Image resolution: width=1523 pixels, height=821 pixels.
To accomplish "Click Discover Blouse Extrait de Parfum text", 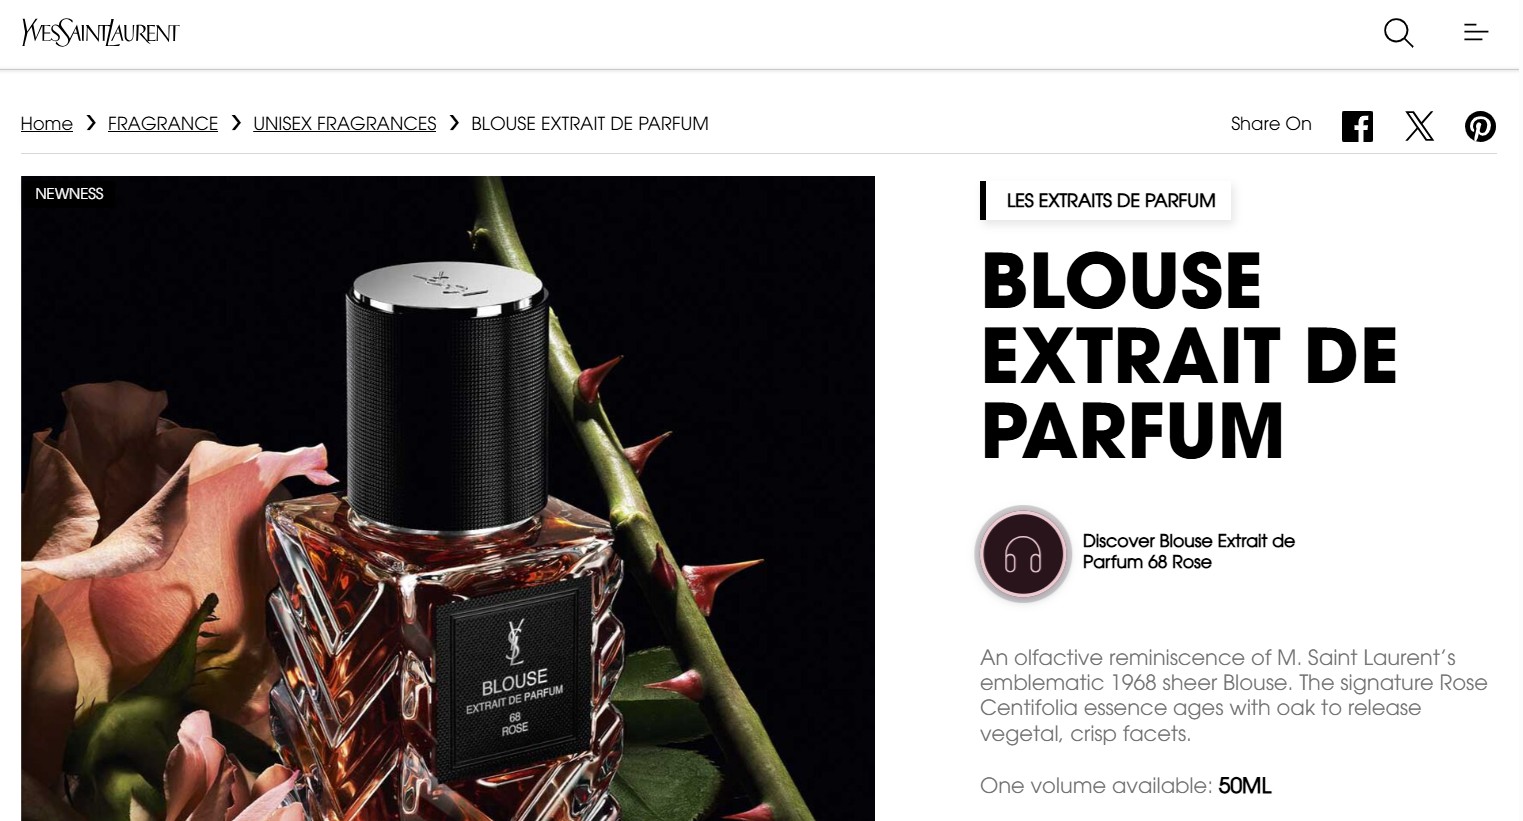I will click(x=1188, y=552).
